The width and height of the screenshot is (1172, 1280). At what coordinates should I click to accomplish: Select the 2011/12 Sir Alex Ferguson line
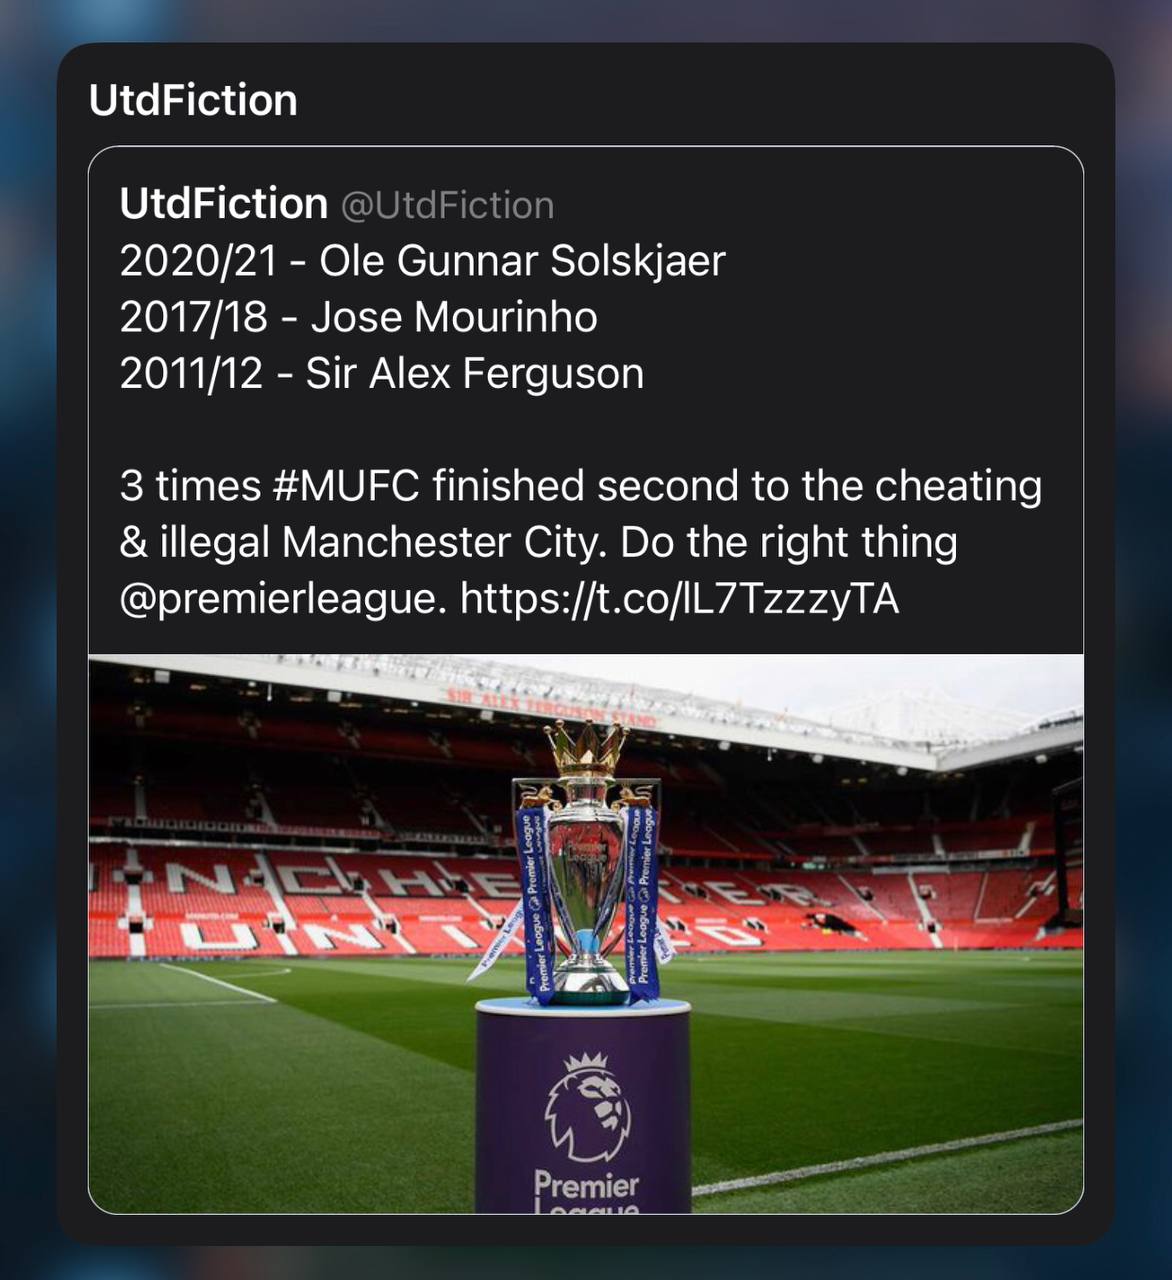point(381,373)
